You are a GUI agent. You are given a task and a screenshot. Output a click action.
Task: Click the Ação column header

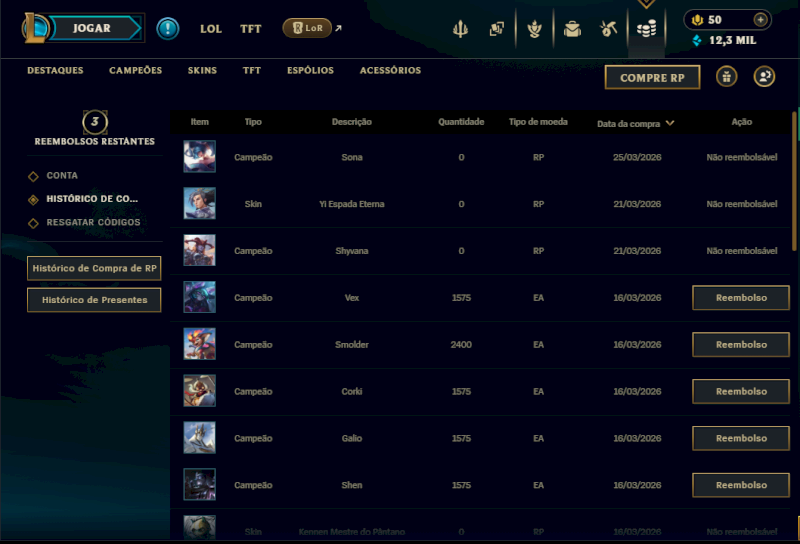pos(741,121)
